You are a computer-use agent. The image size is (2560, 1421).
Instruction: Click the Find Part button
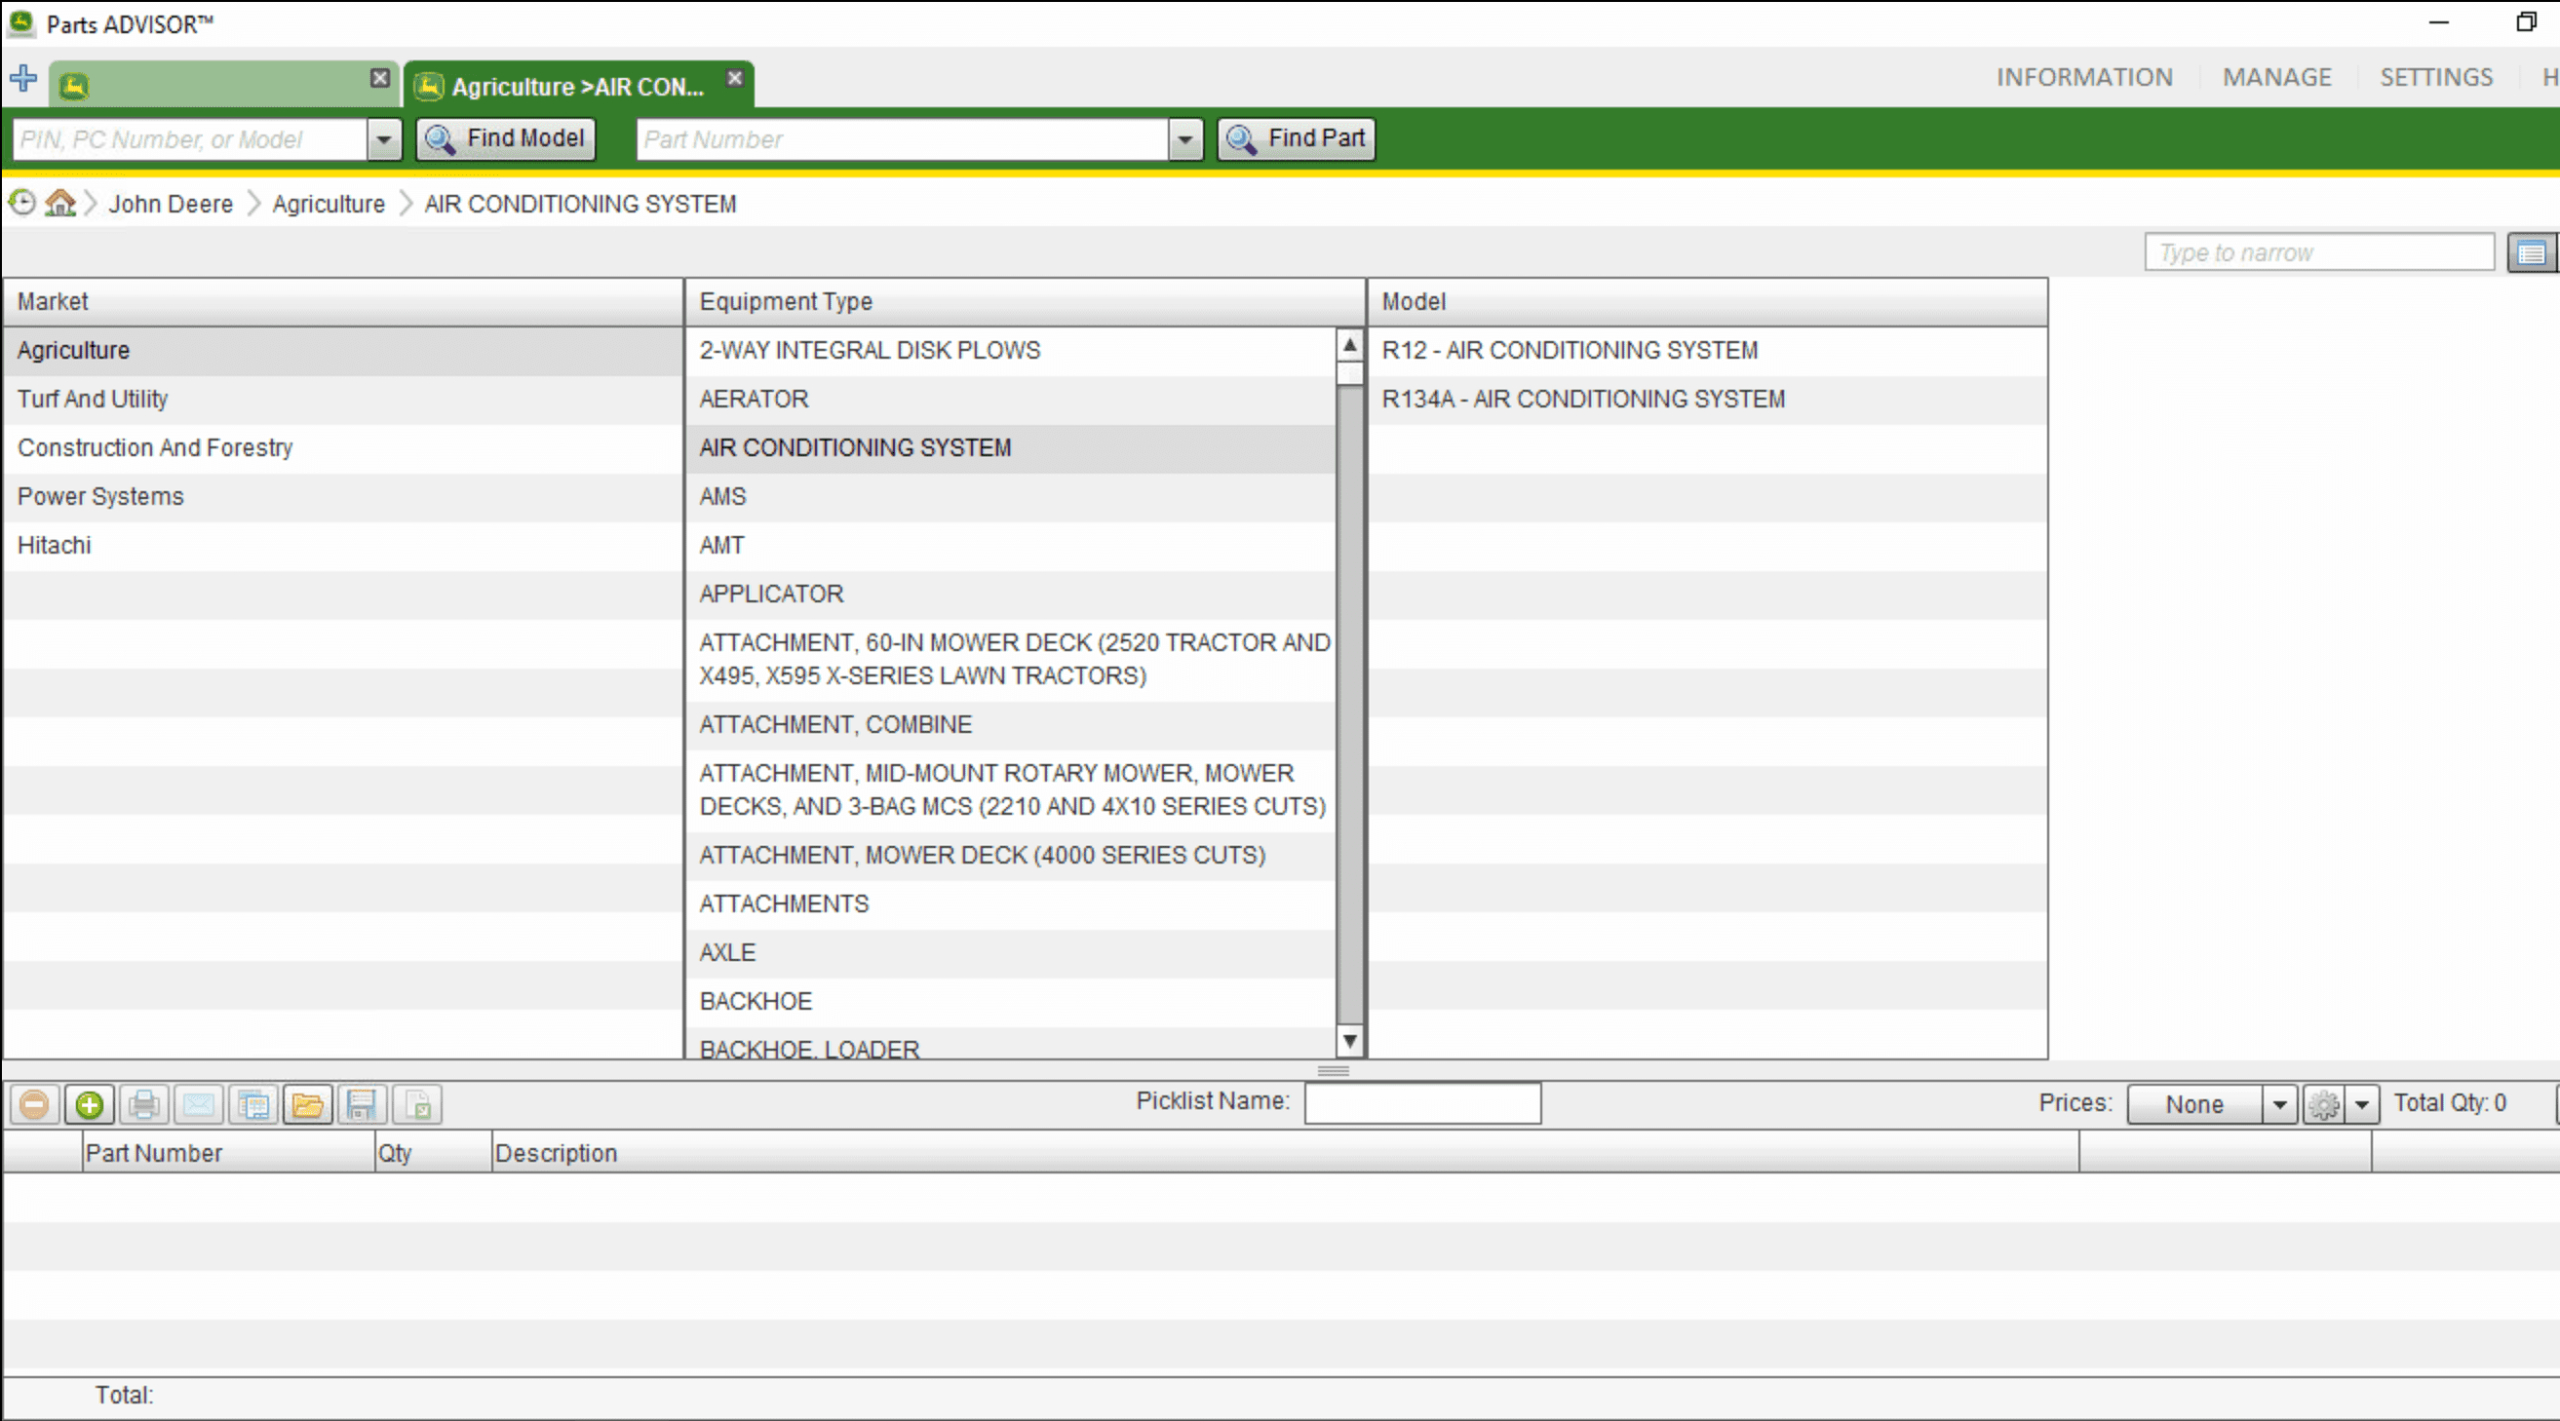pos(1296,138)
